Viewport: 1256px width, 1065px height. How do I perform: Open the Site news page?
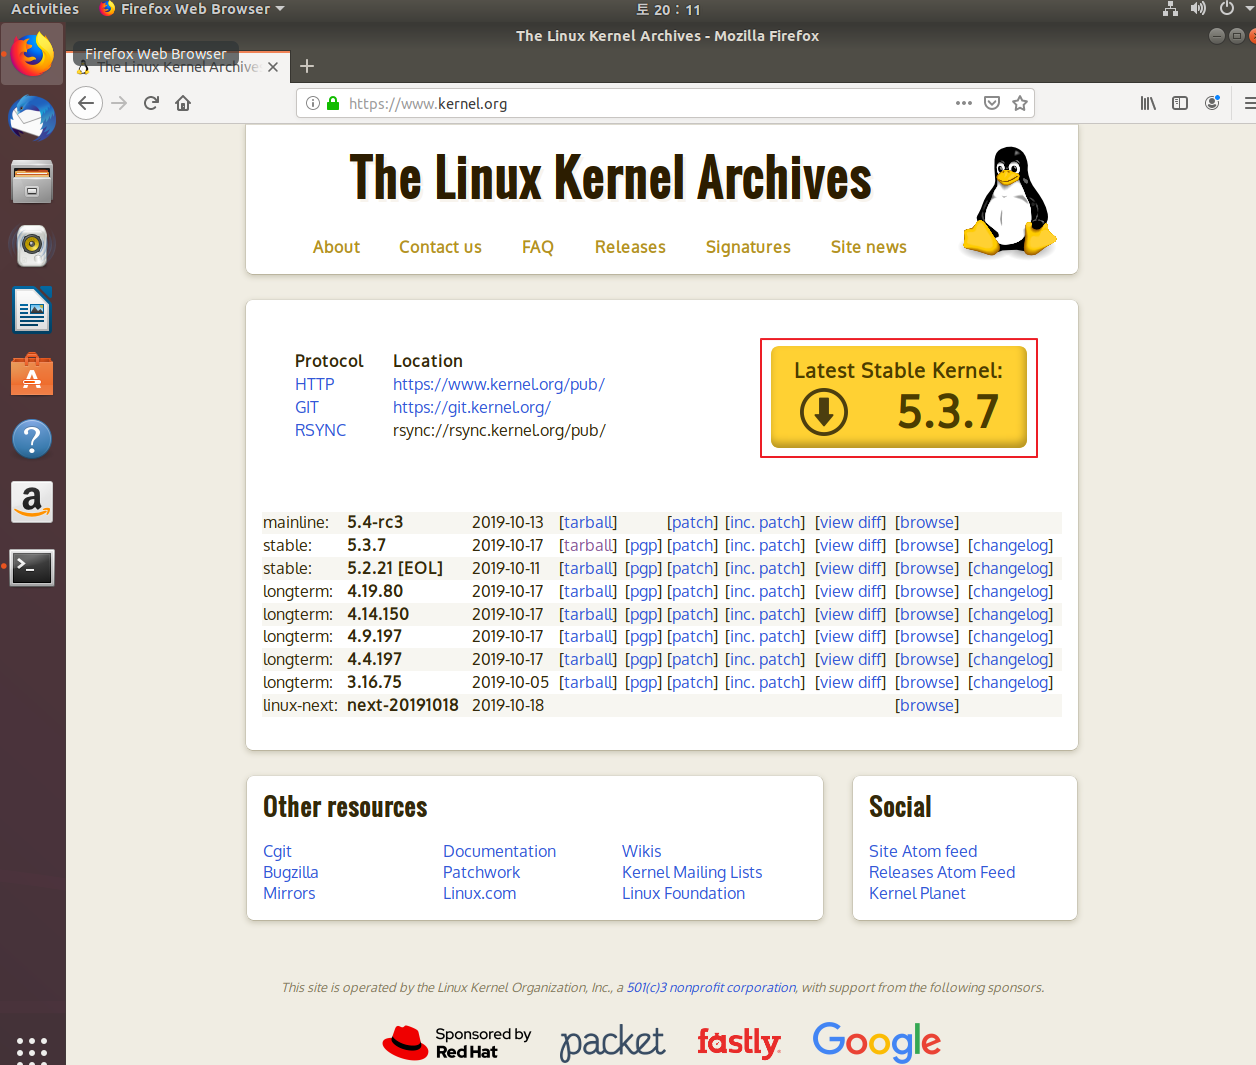(x=868, y=247)
